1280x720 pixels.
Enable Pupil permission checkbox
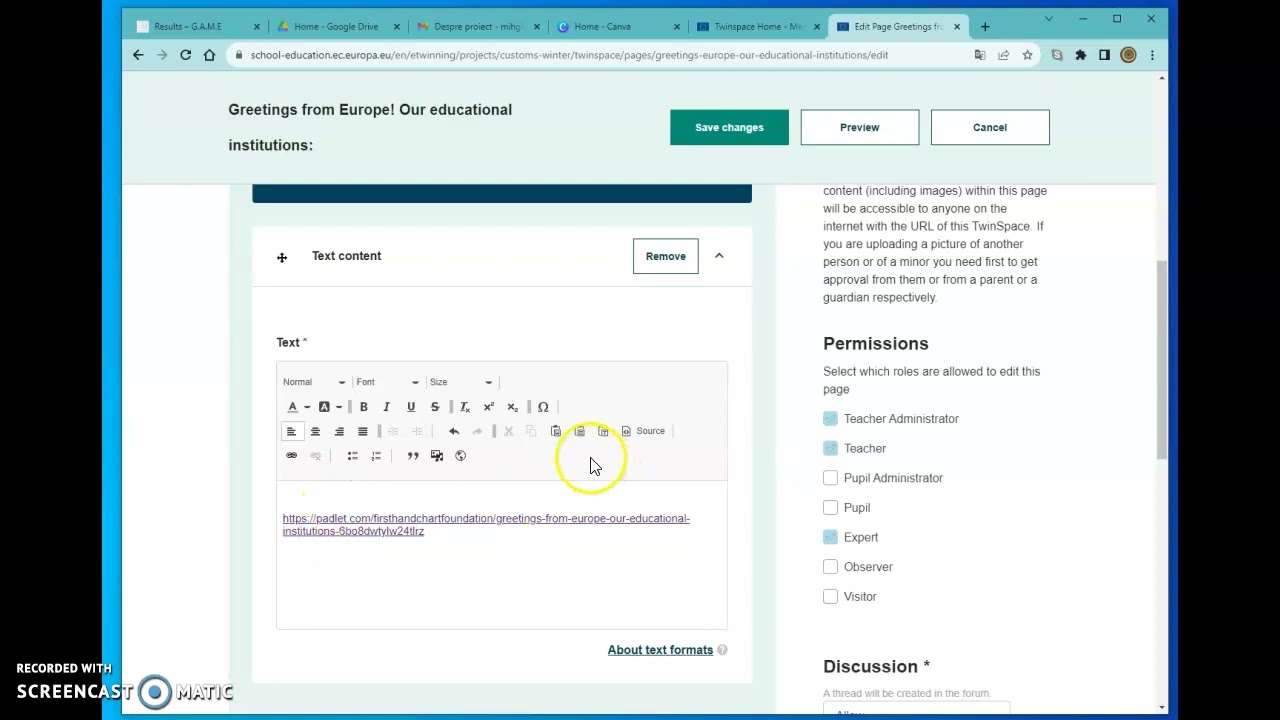[830, 507]
